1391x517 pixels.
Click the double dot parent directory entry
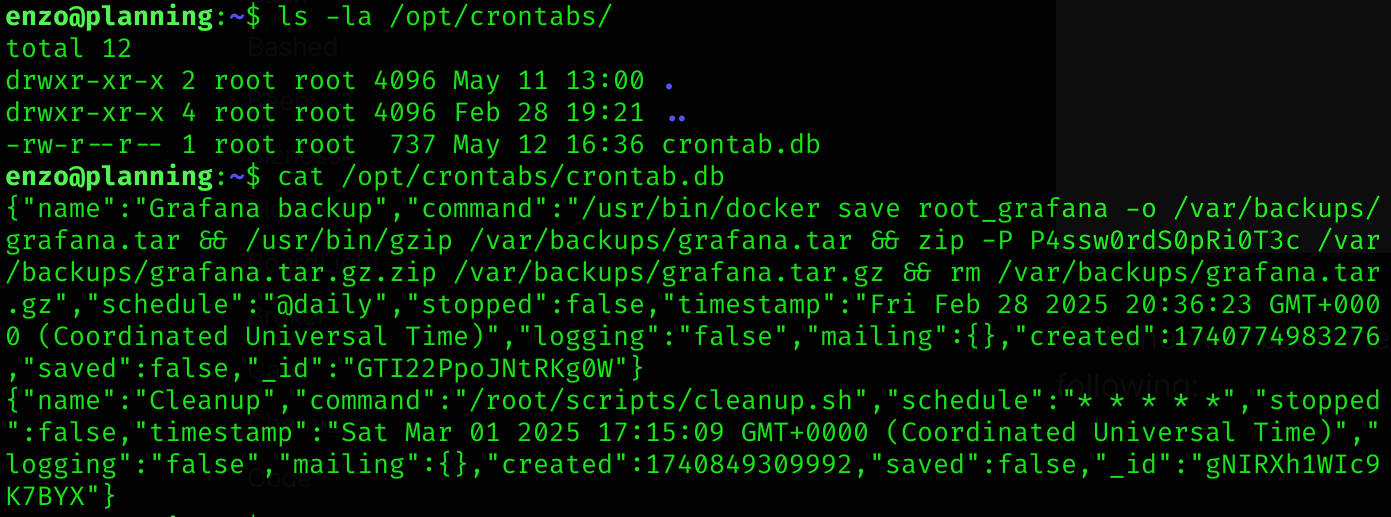point(677,112)
